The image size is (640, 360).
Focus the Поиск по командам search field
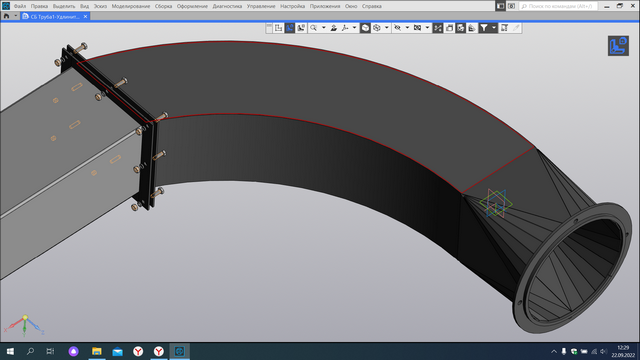[558, 6]
